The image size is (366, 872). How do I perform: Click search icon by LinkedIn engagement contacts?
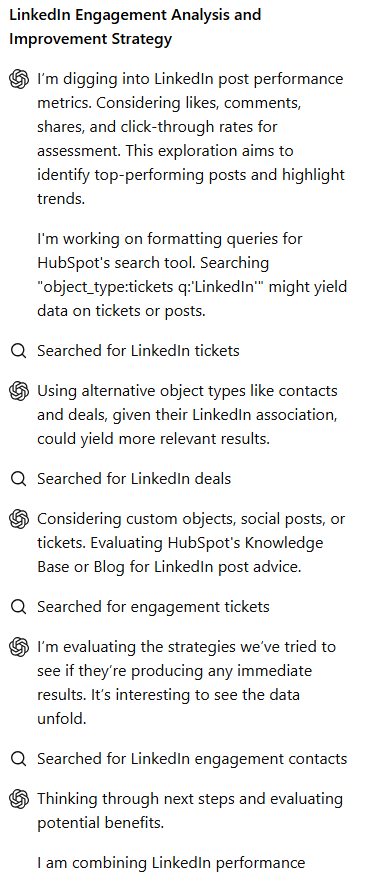[19, 759]
